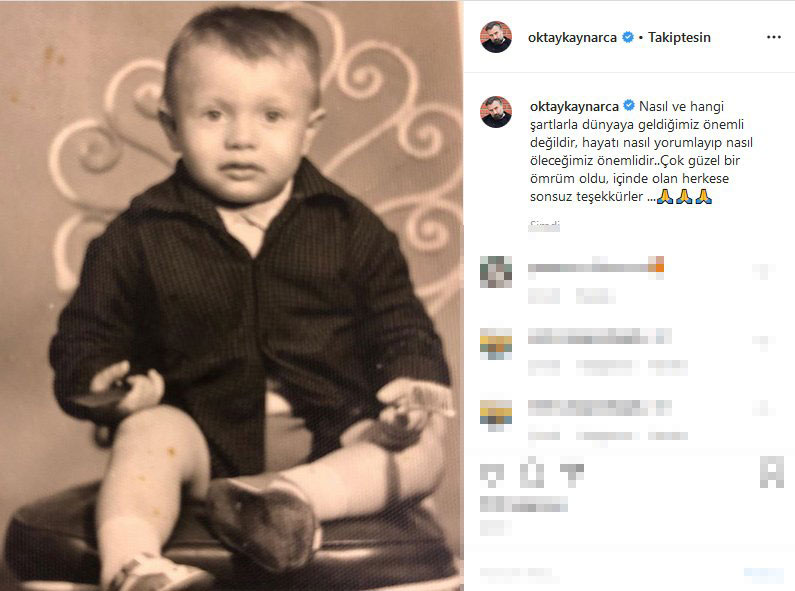
Task: Click the blue post button beside comment field
Action: pyautogui.click(x=764, y=574)
